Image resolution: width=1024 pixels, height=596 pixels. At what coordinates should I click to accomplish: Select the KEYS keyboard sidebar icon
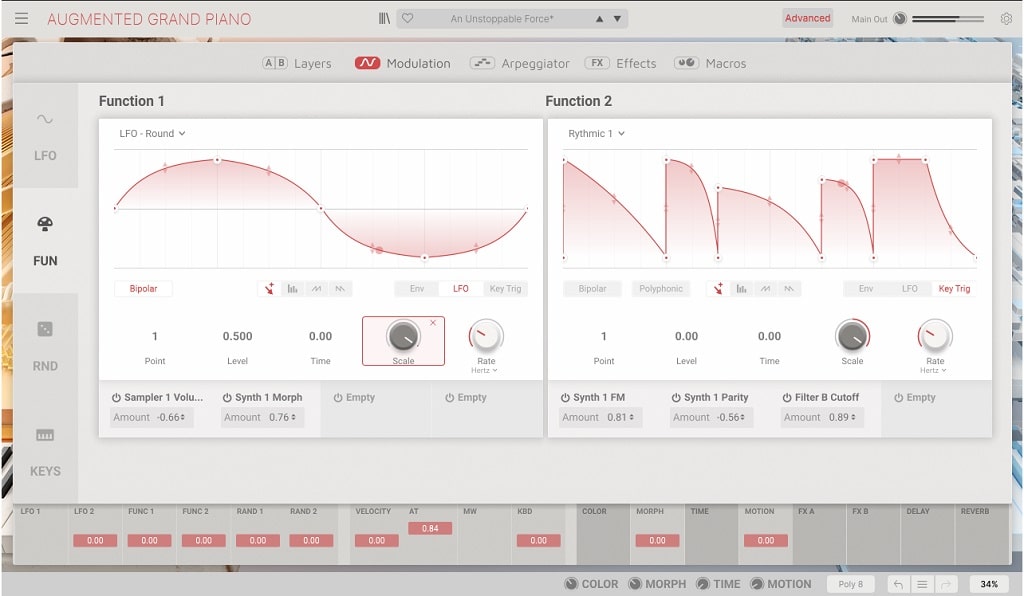coord(45,435)
